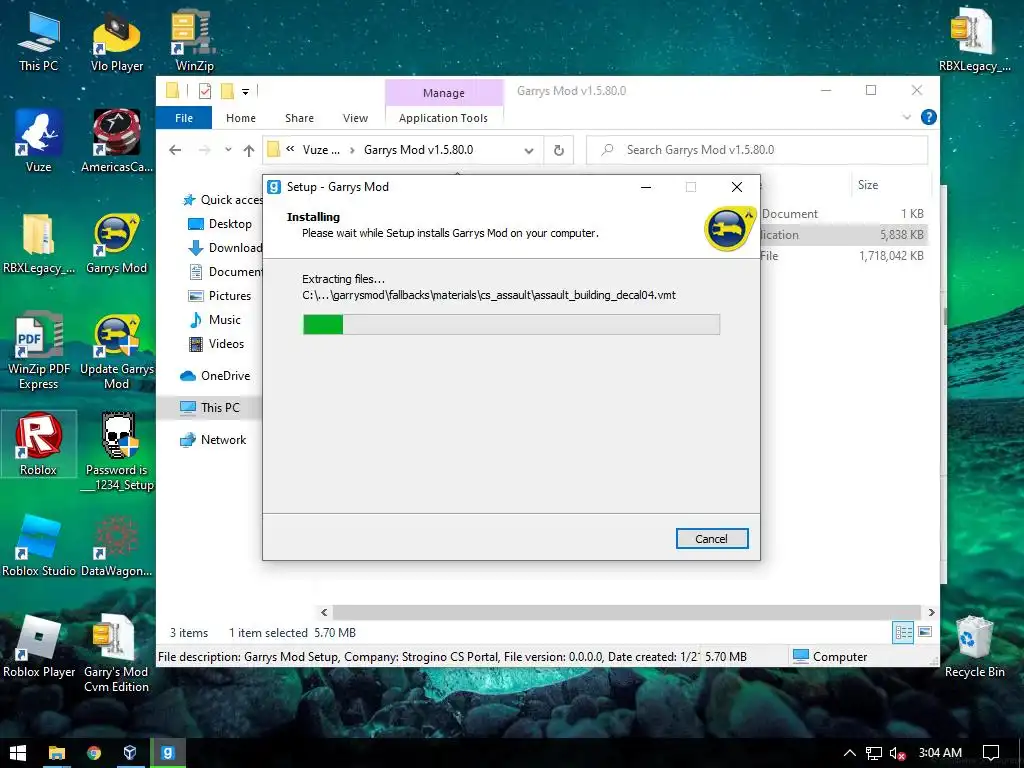Open WinZip desktop shortcut

(194, 40)
